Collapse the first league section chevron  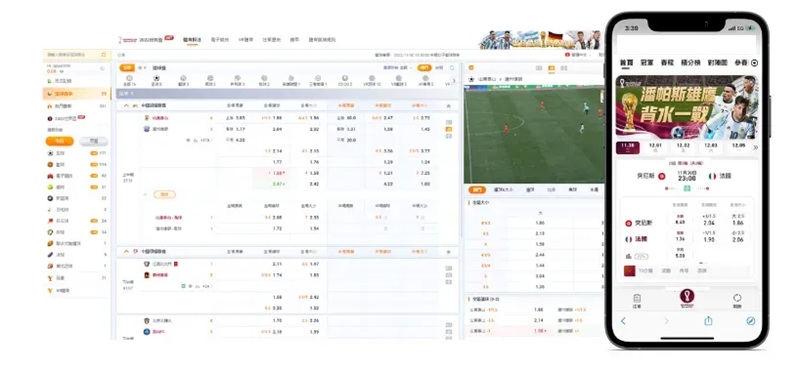click(x=126, y=106)
